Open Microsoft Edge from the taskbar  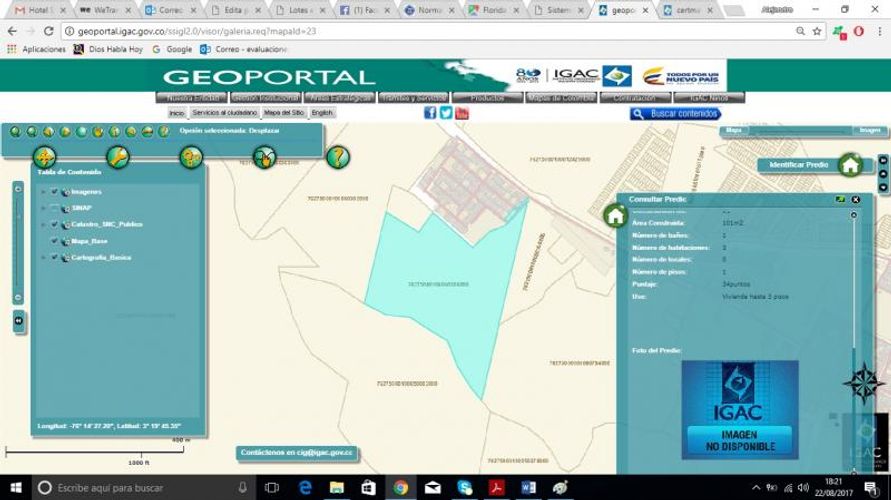coord(305,488)
